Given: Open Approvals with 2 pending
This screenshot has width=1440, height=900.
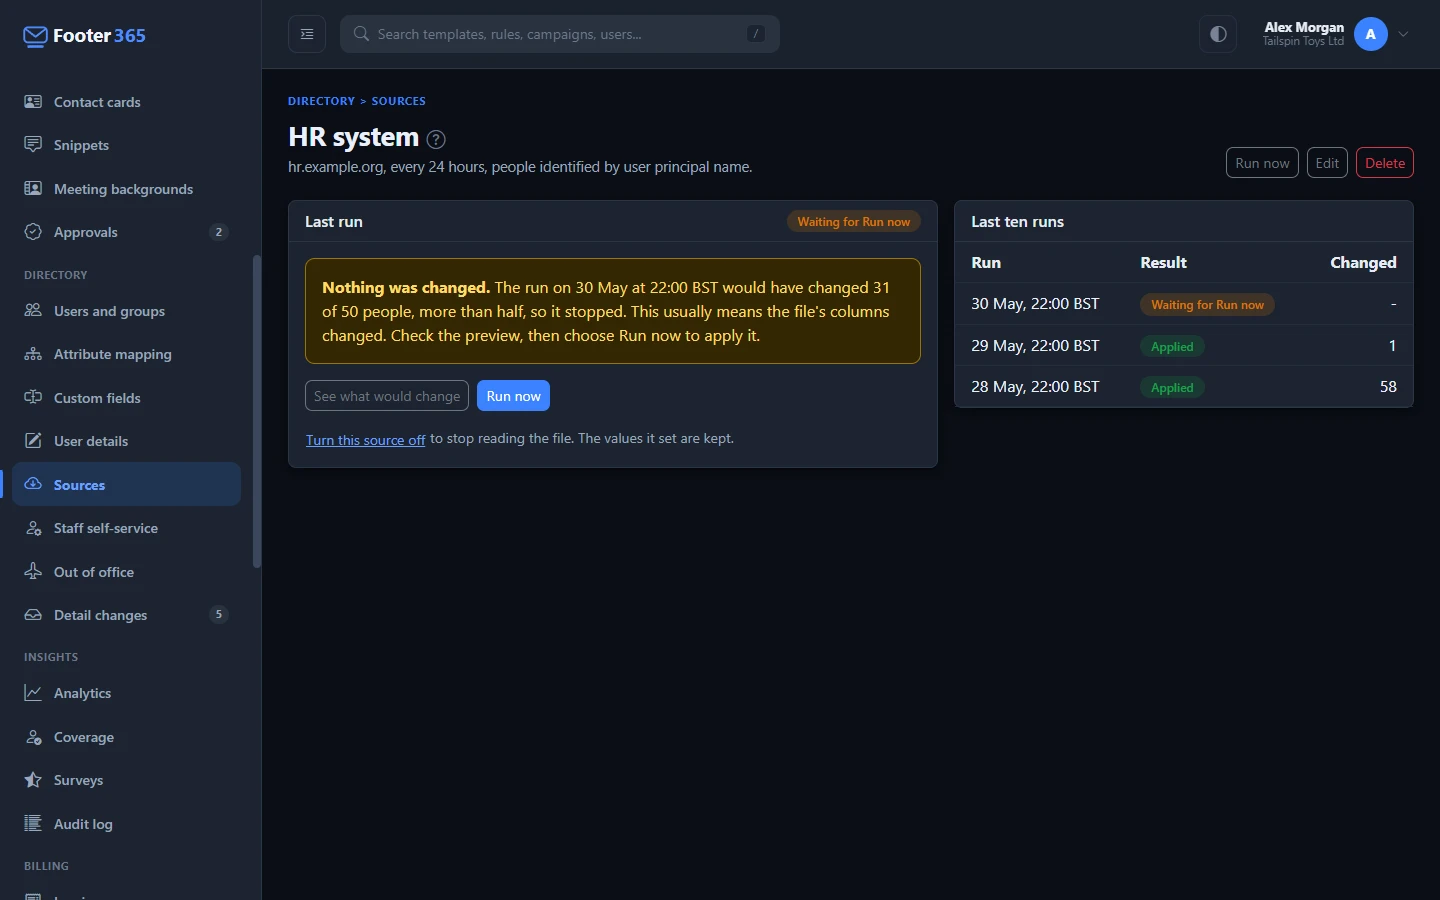Looking at the screenshot, I should (x=126, y=232).
